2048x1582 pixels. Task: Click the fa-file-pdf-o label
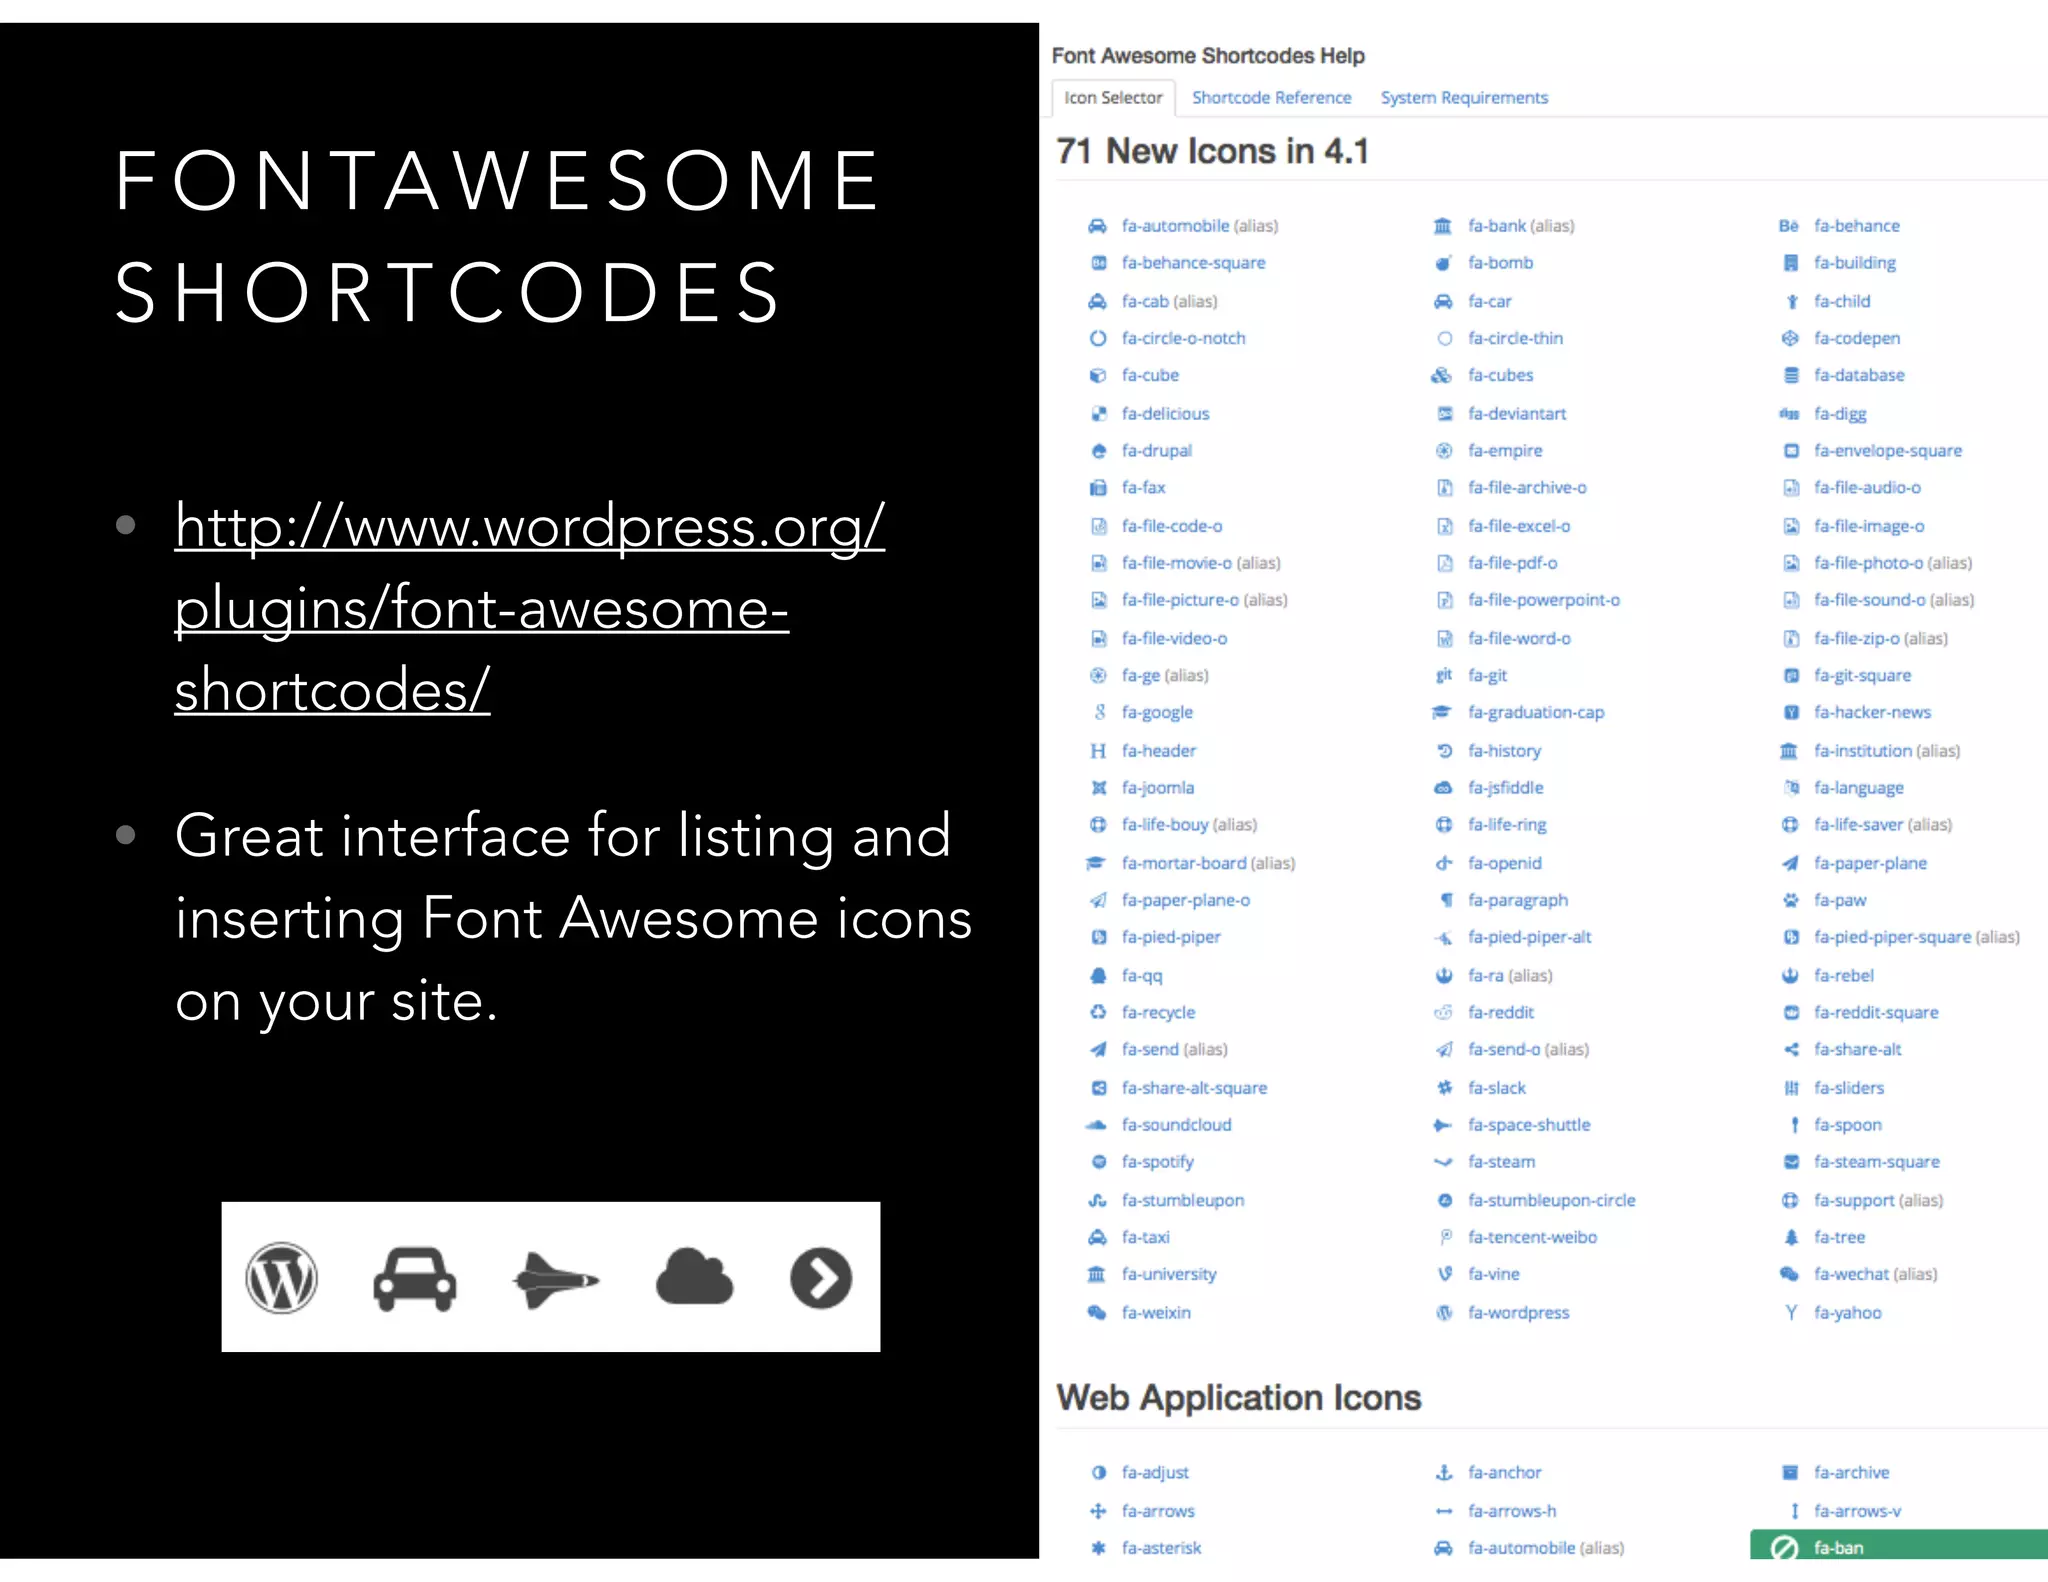click(x=1512, y=563)
